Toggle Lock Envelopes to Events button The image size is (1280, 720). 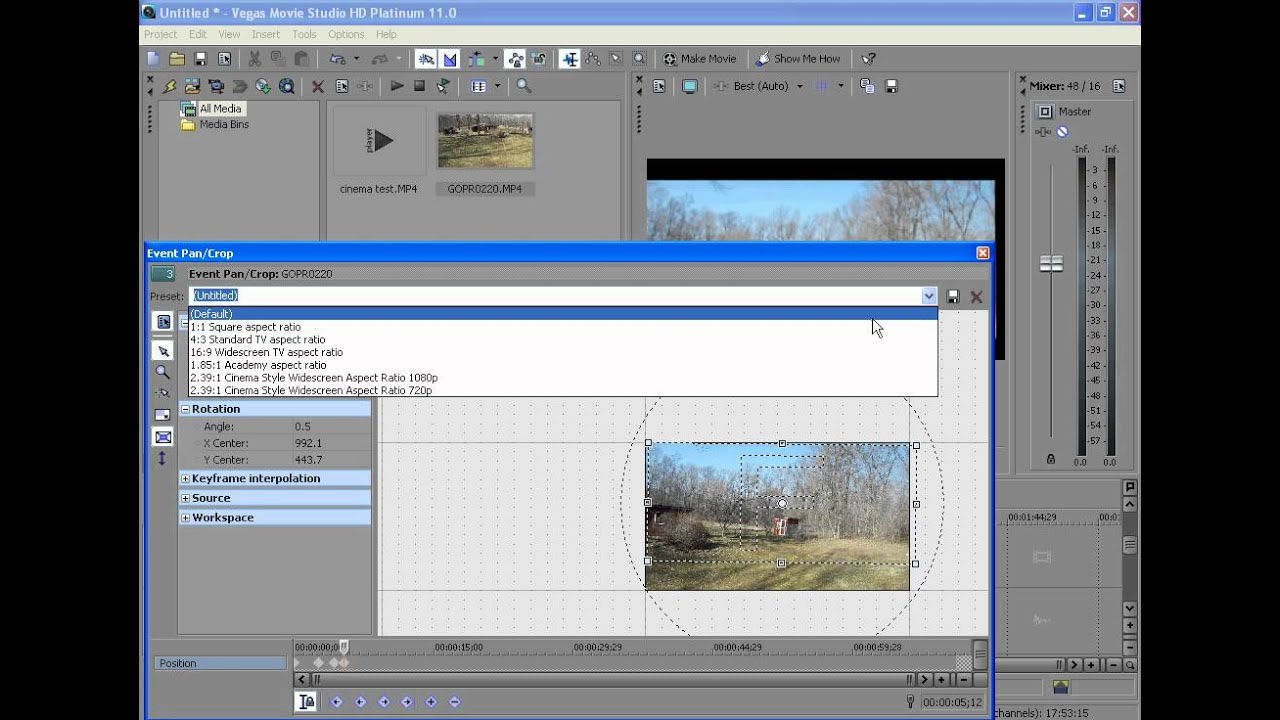pos(516,59)
